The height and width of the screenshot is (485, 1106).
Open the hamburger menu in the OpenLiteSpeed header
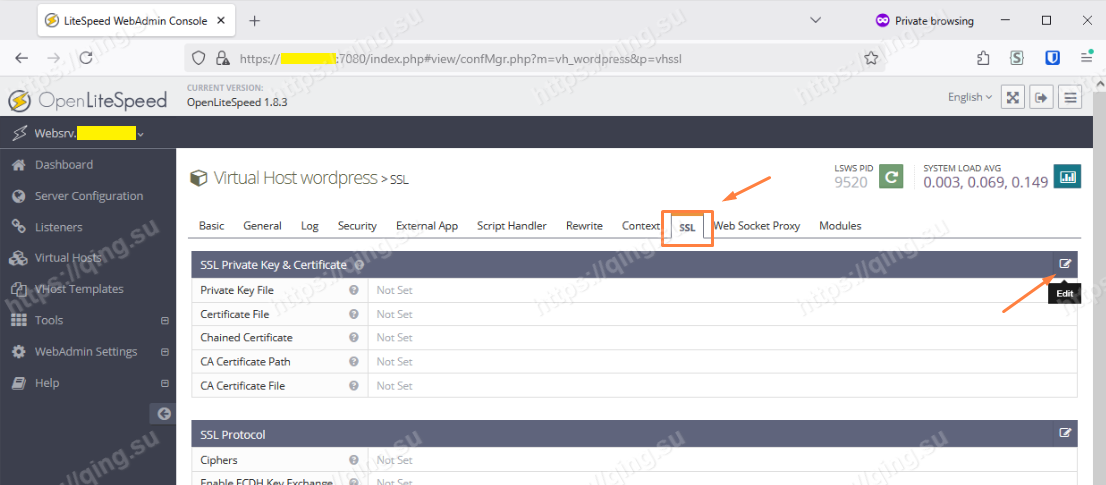(x=1071, y=97)
